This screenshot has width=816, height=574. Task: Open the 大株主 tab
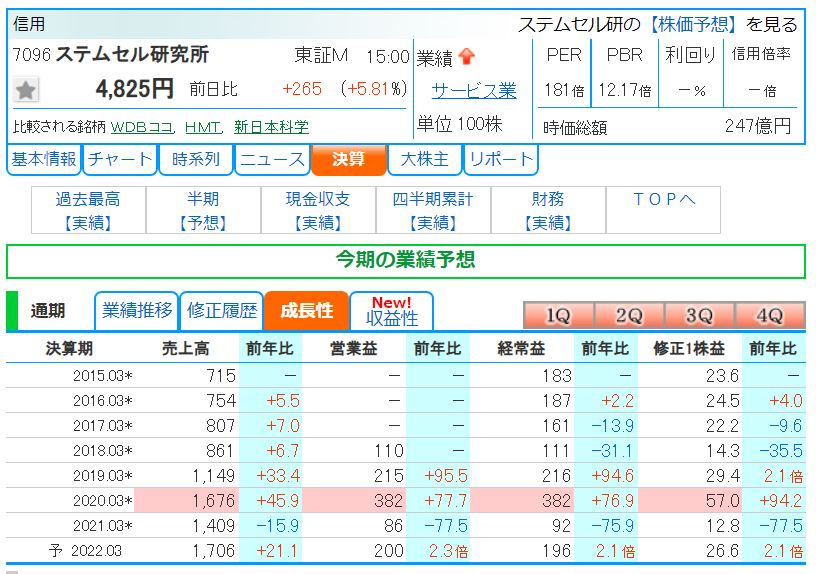coord(425,159)
